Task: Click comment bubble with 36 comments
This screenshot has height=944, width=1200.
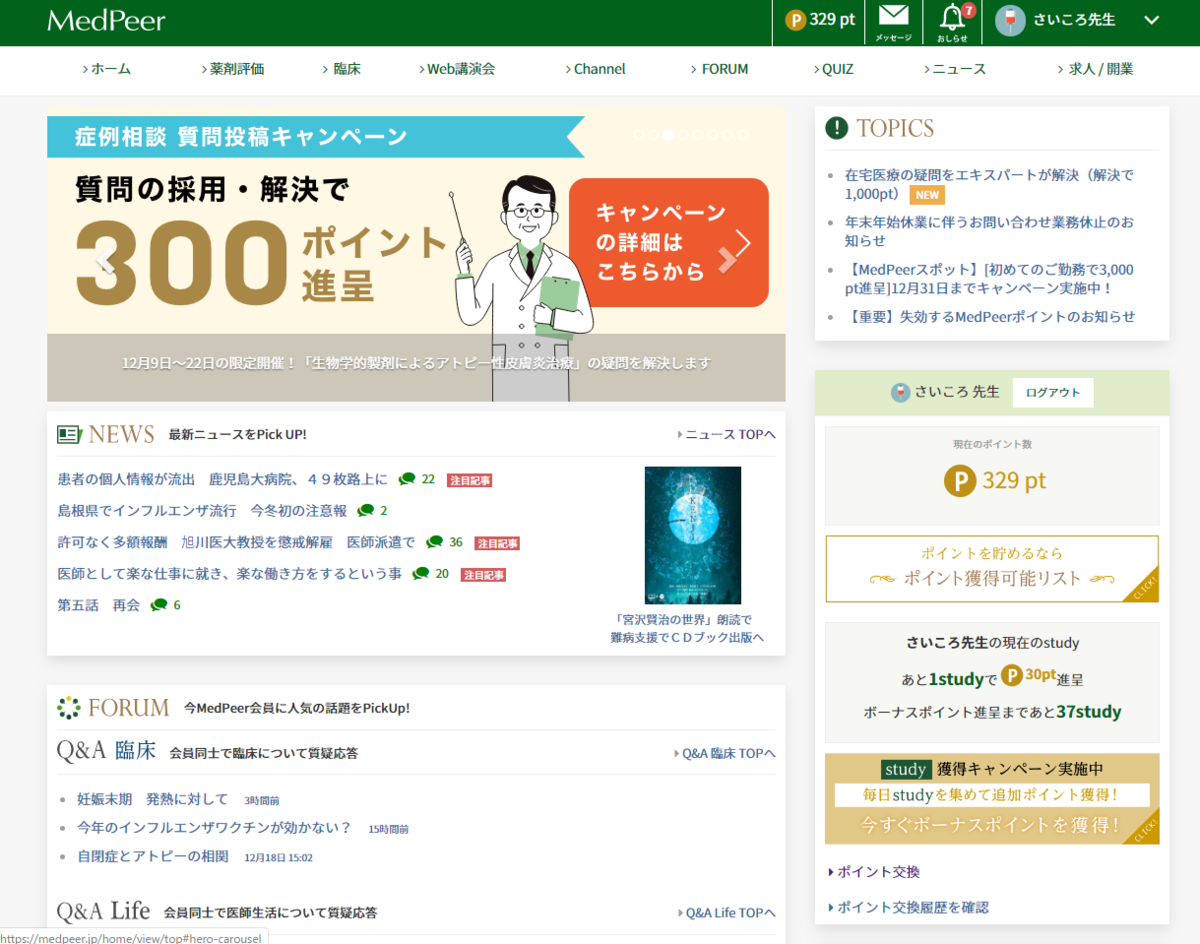Action: 434,542
